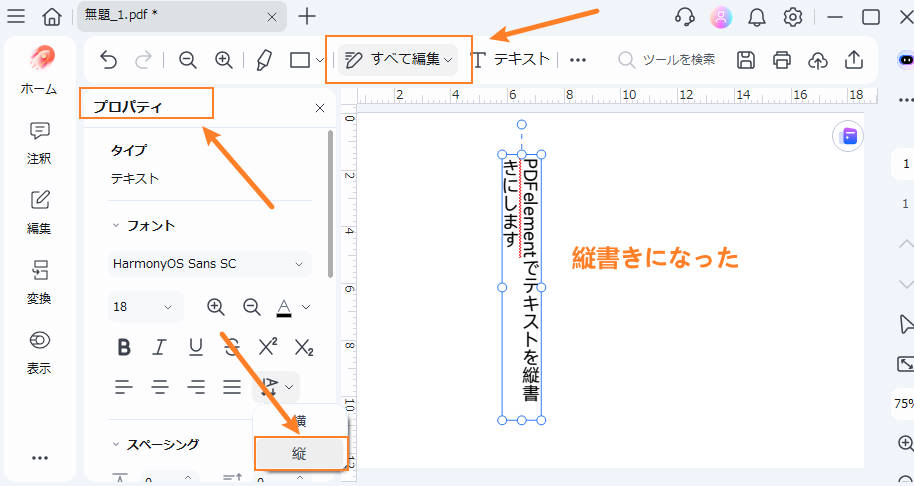Close the プロパティ panel

coord(319,108)
